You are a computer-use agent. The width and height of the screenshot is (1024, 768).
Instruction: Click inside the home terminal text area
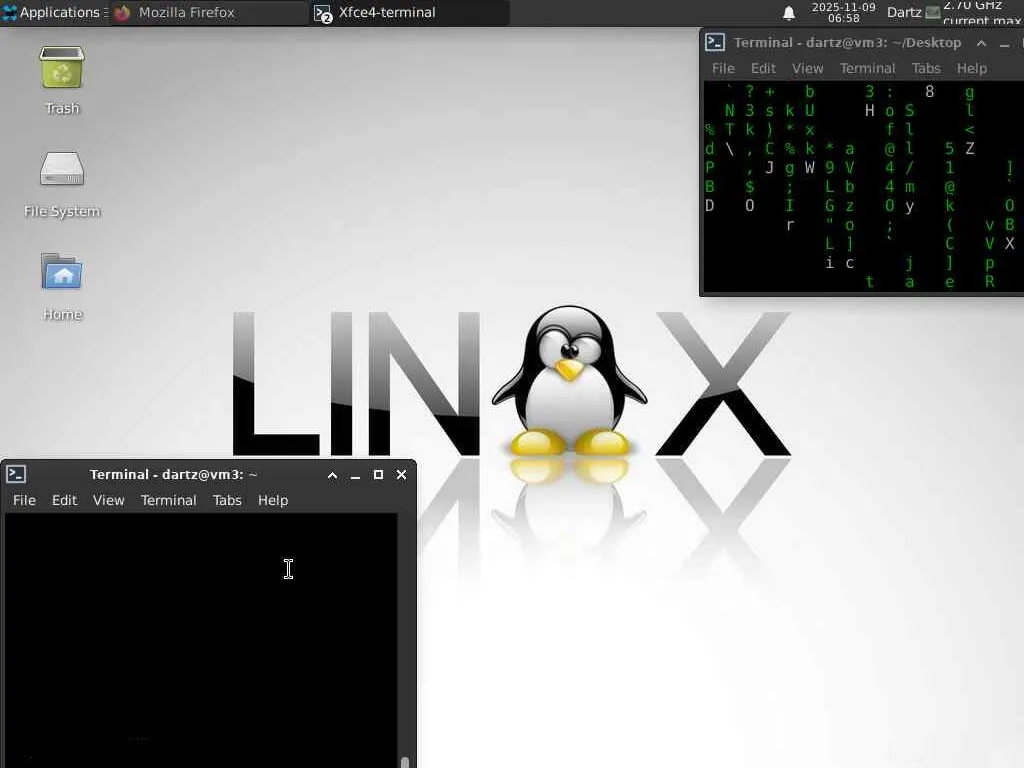[201, 640]
